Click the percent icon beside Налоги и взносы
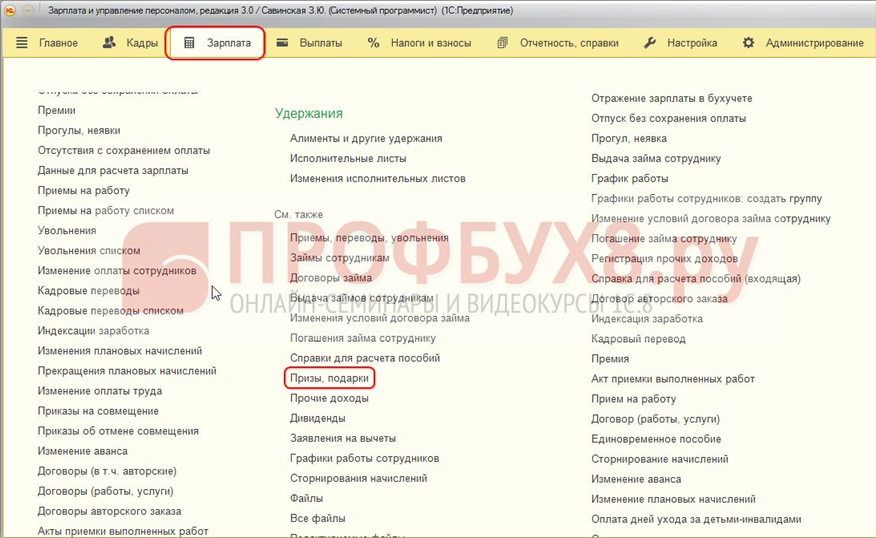This screenshot has height=538, width=876. click(373, 43)
